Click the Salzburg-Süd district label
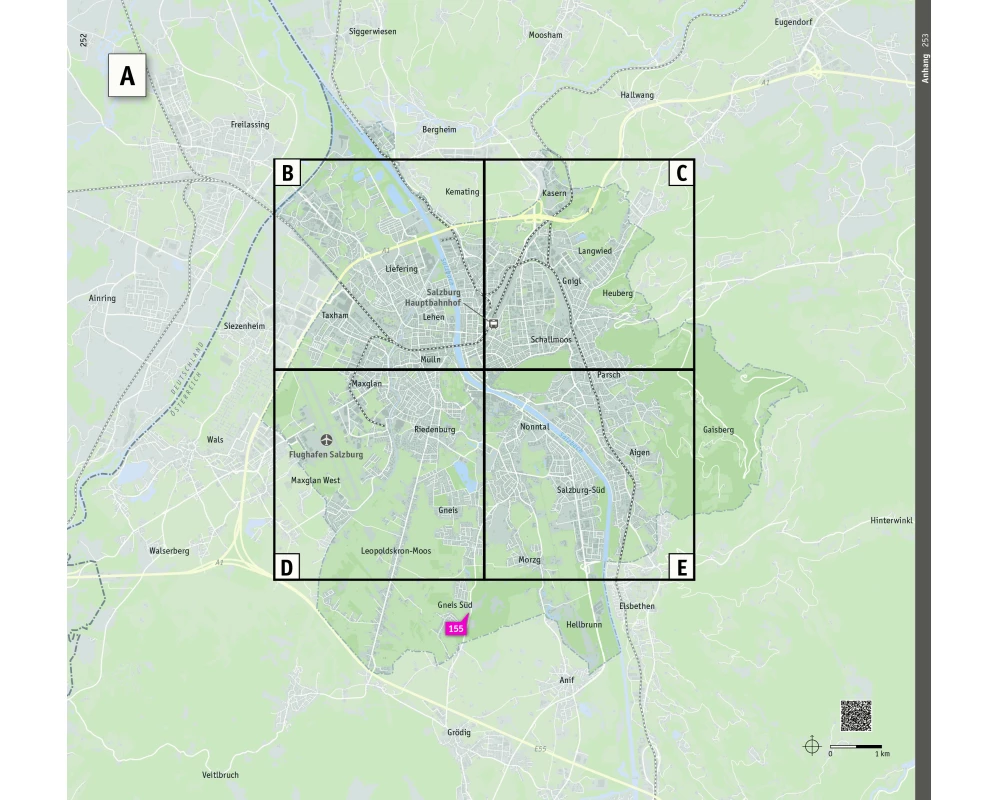This screenshot has height=800, width=1000. click(581, 490)
